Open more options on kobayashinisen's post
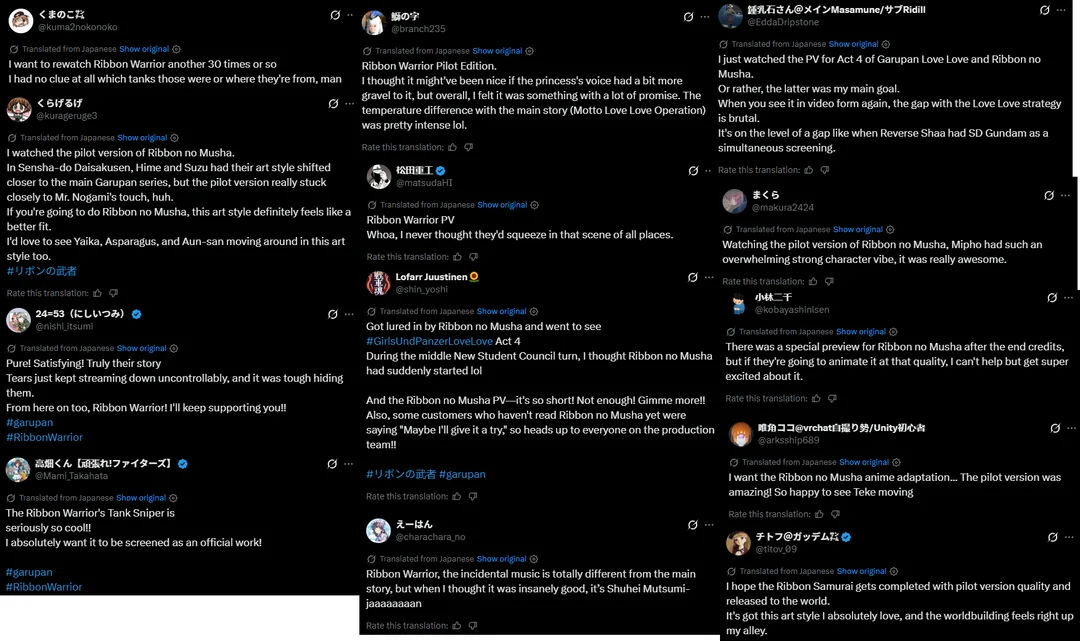1080x641 pixels. tap(1068, 298)
